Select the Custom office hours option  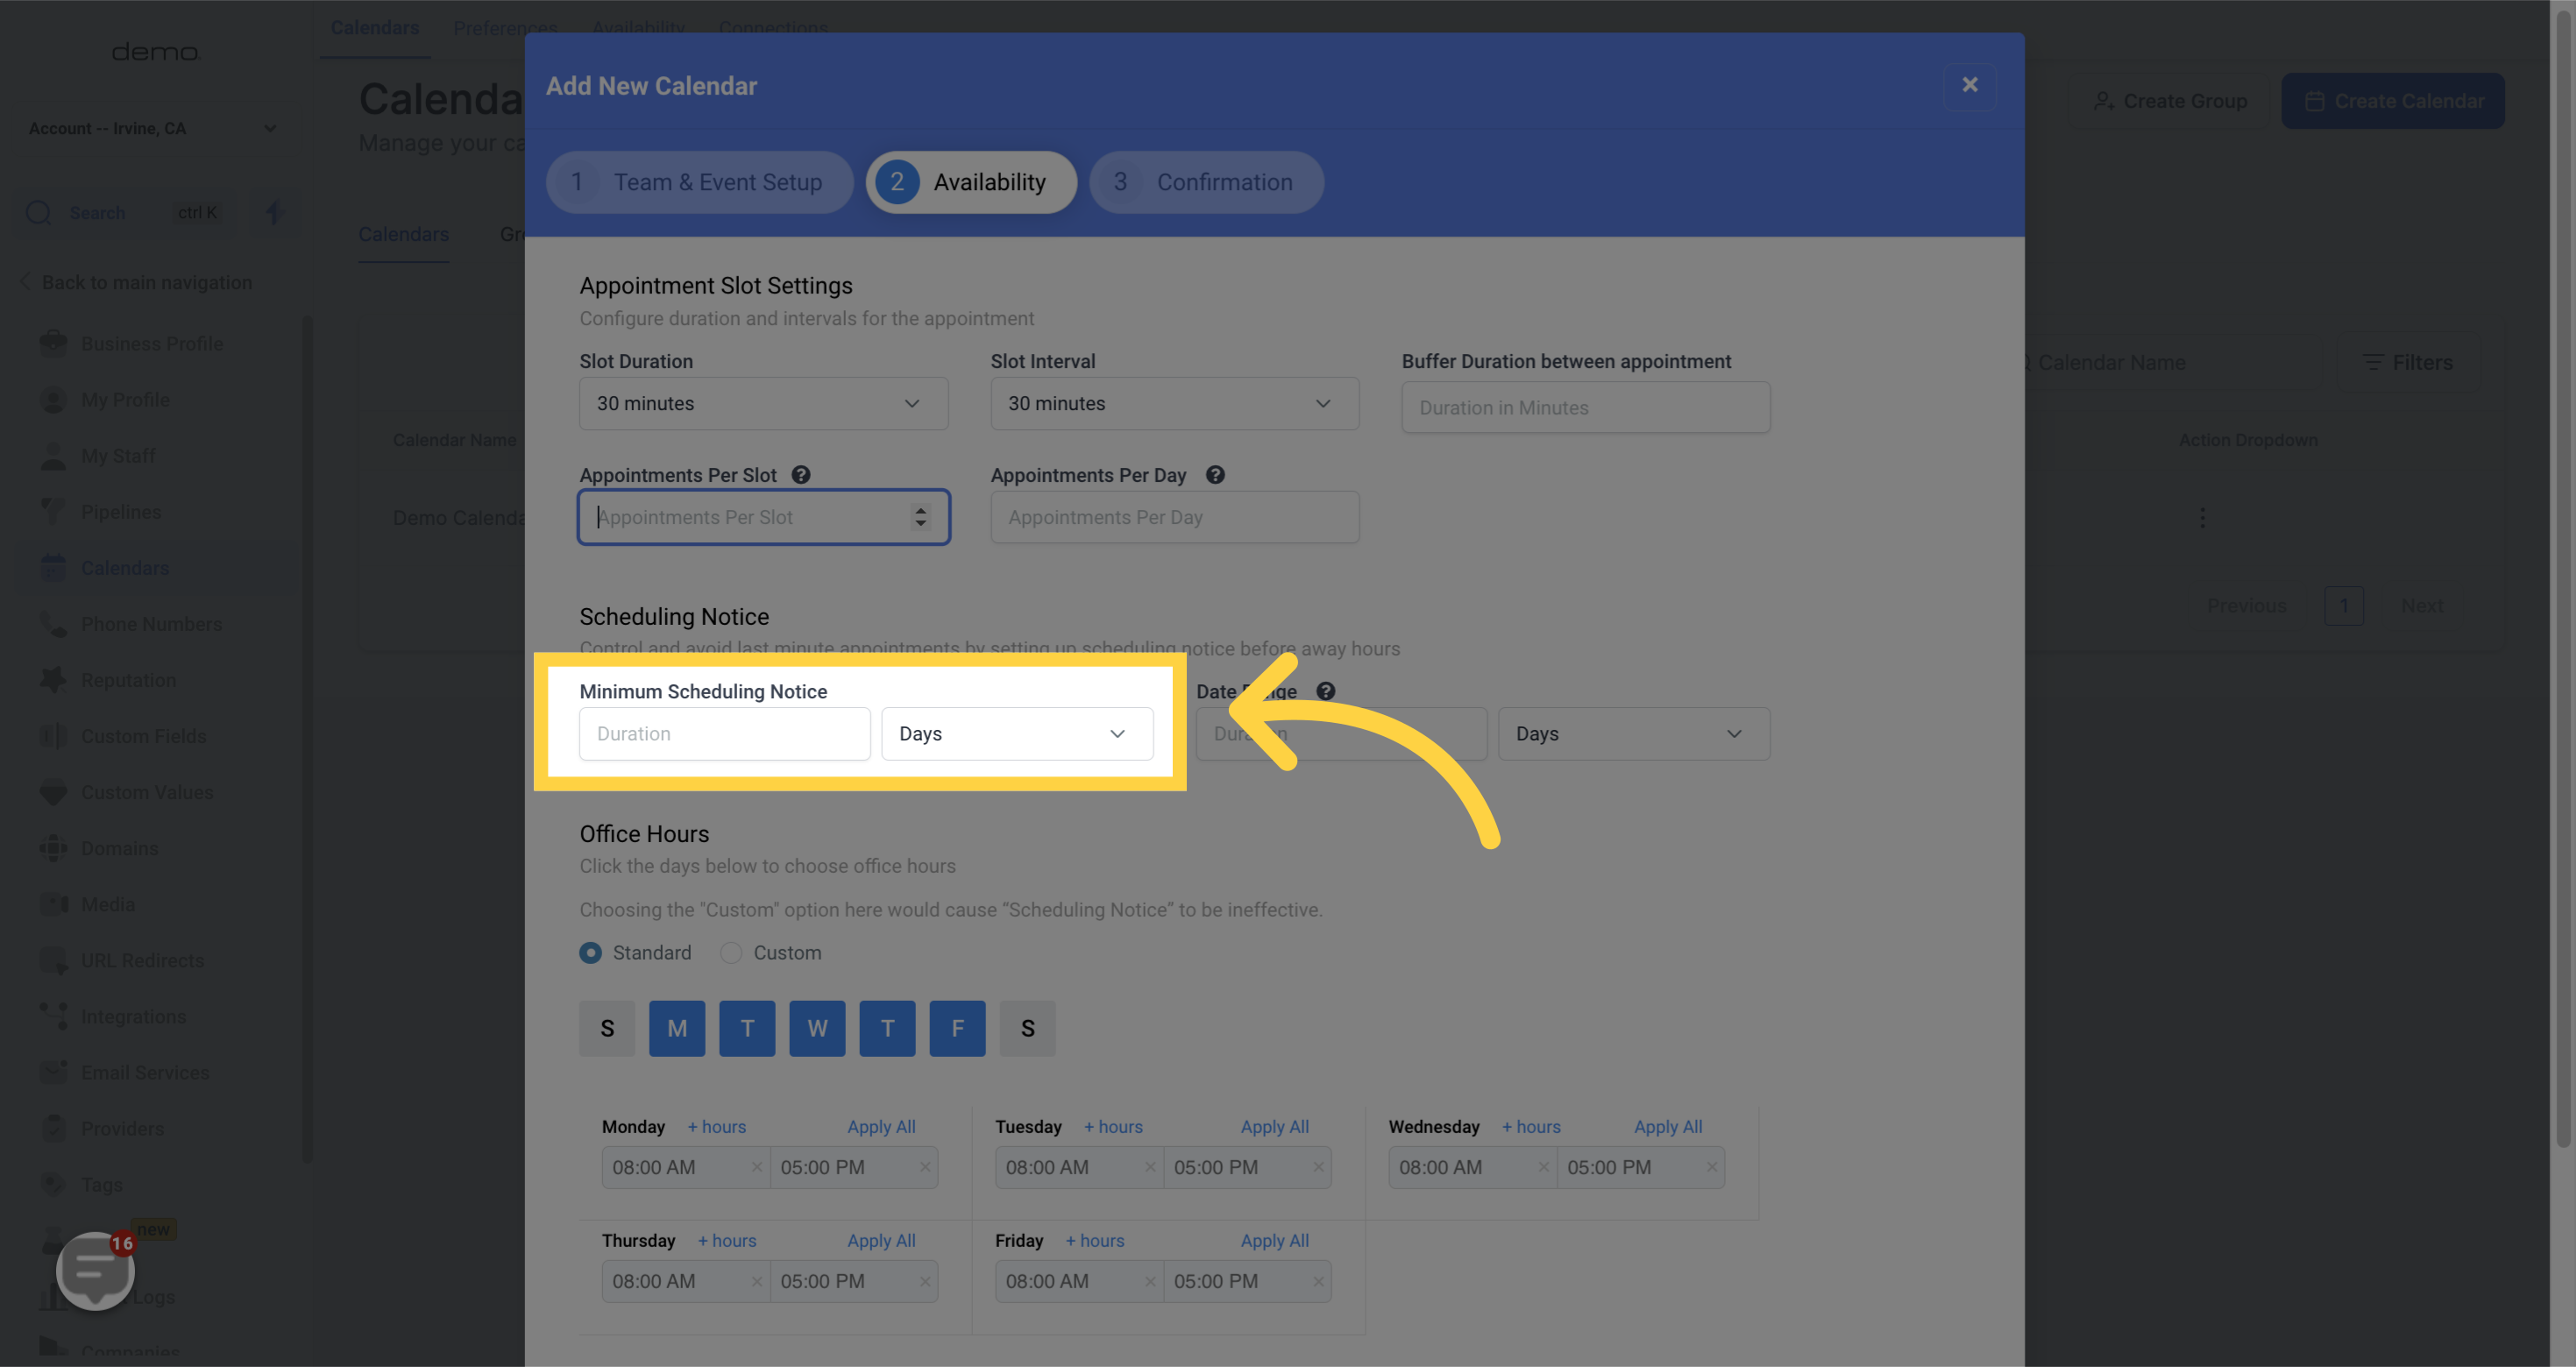click(x=732, y=953)
